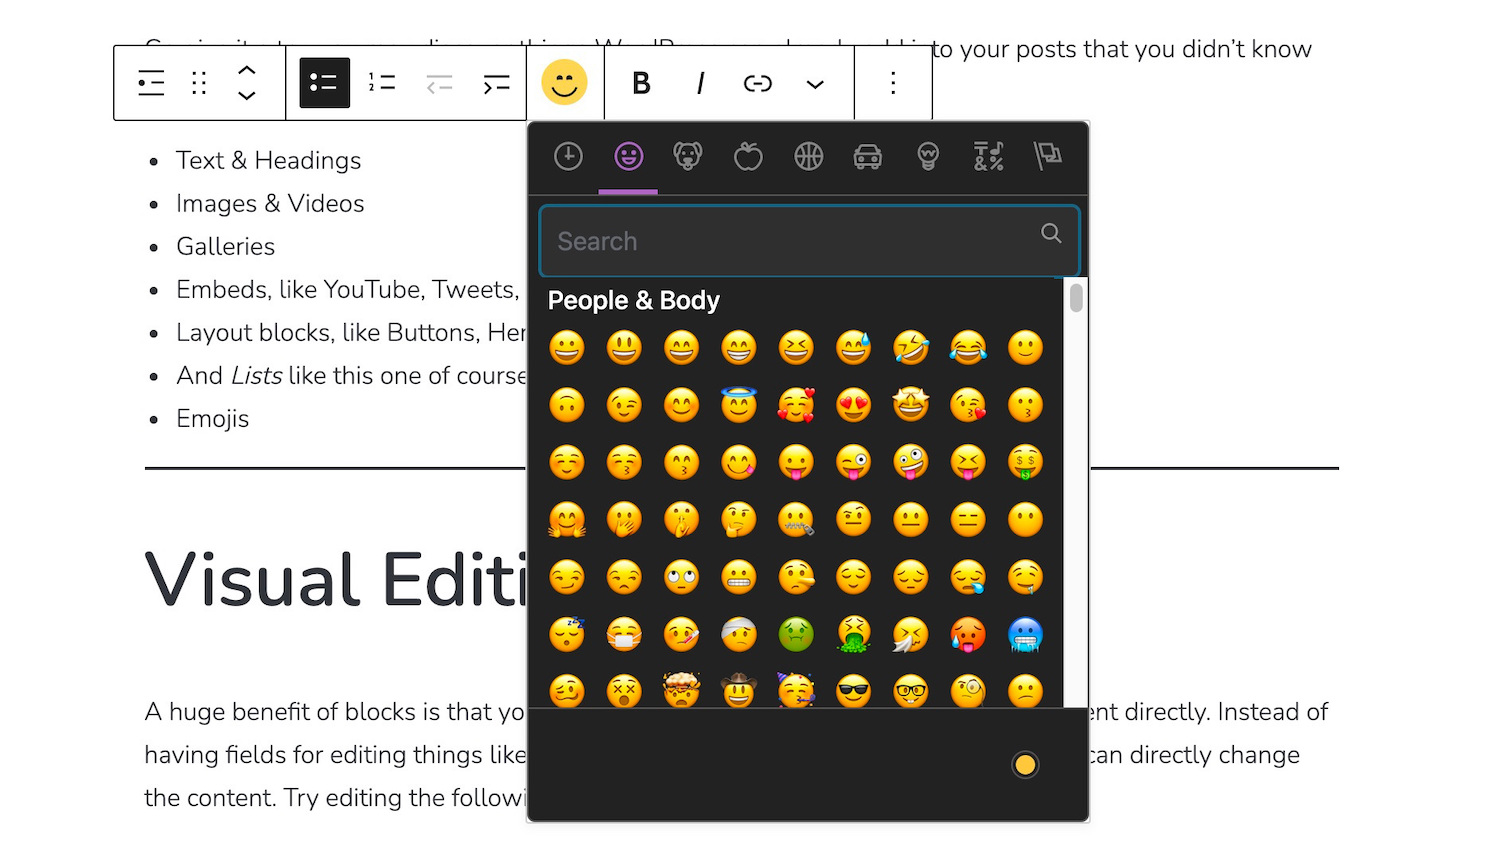This screenshot has width=1500, height=846.
Task: Pick the tears of joy emoji
Action: [968, 348]
